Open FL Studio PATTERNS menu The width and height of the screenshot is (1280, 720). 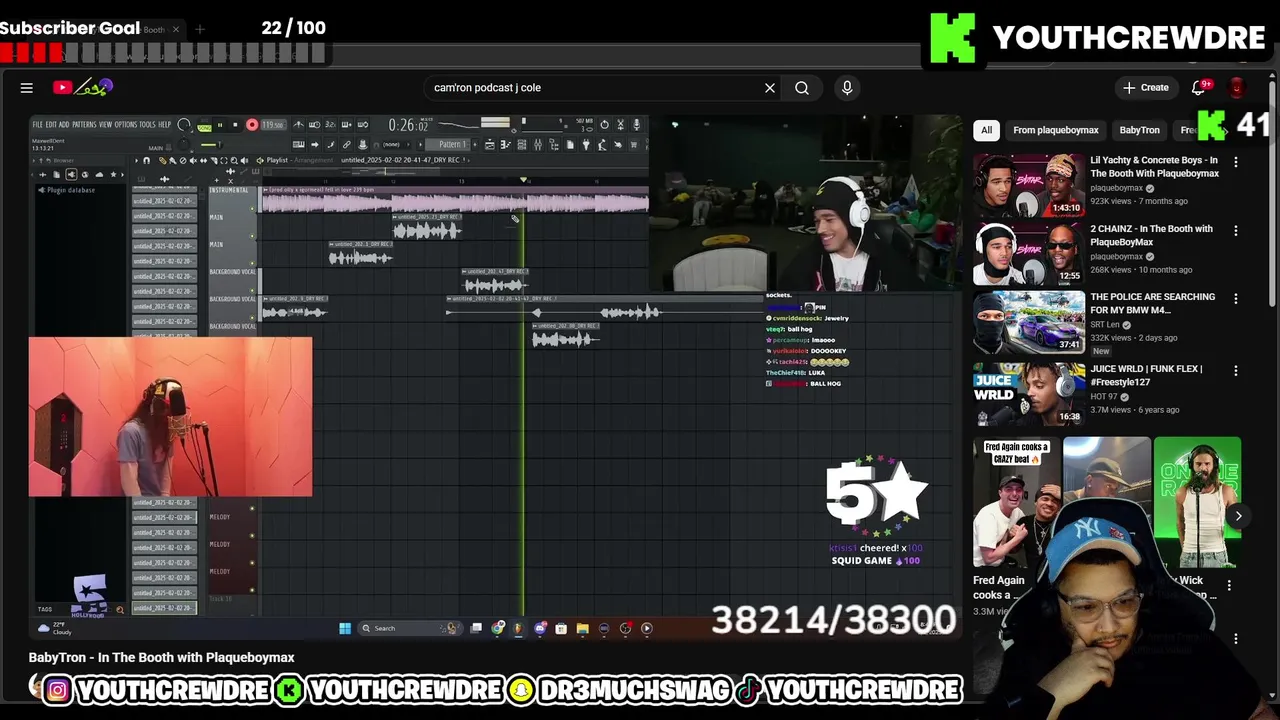pos(84,125)
